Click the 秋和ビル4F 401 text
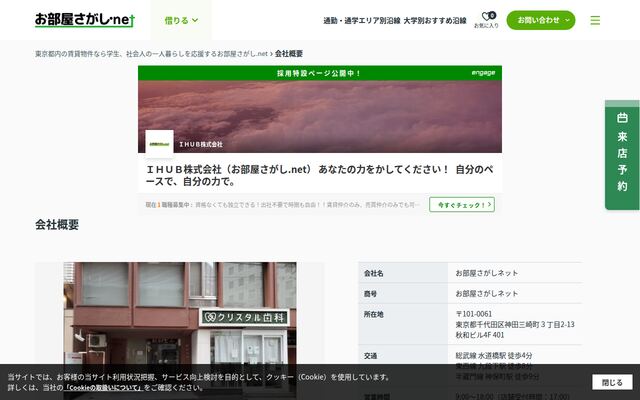640x400 pixels. click(x=480, y=335)
